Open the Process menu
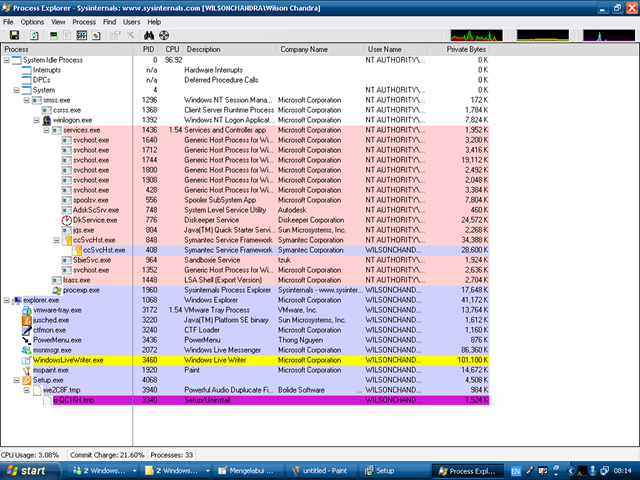 [85, 21]
